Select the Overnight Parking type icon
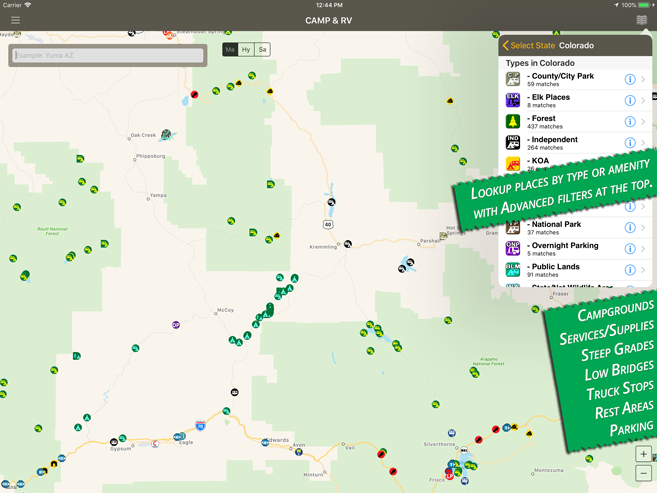Image resolution: width=657 pixels, height=493 pixels. pyautogui.click(x=513, y=248)
